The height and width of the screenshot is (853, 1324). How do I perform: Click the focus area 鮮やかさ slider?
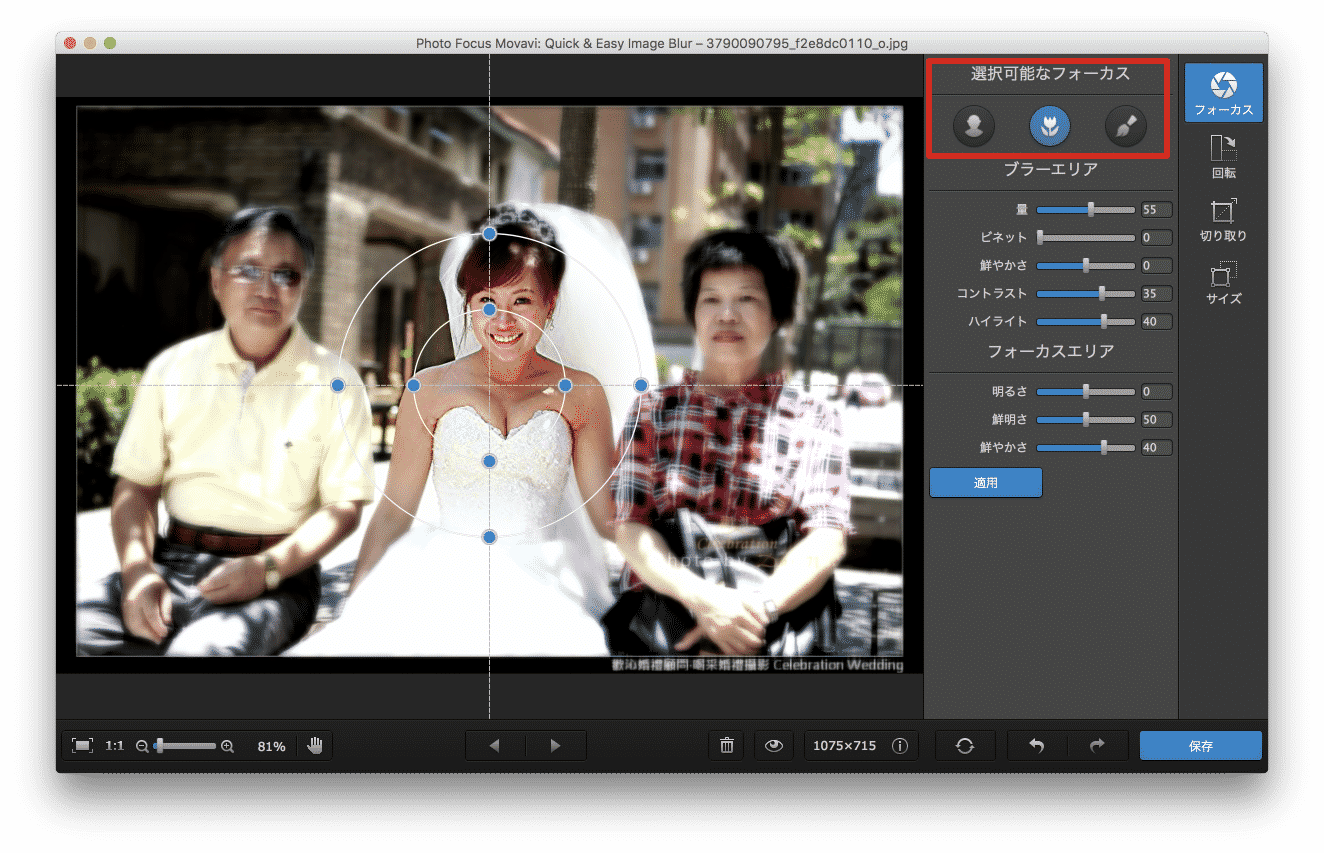click(x=1085, y=448)
